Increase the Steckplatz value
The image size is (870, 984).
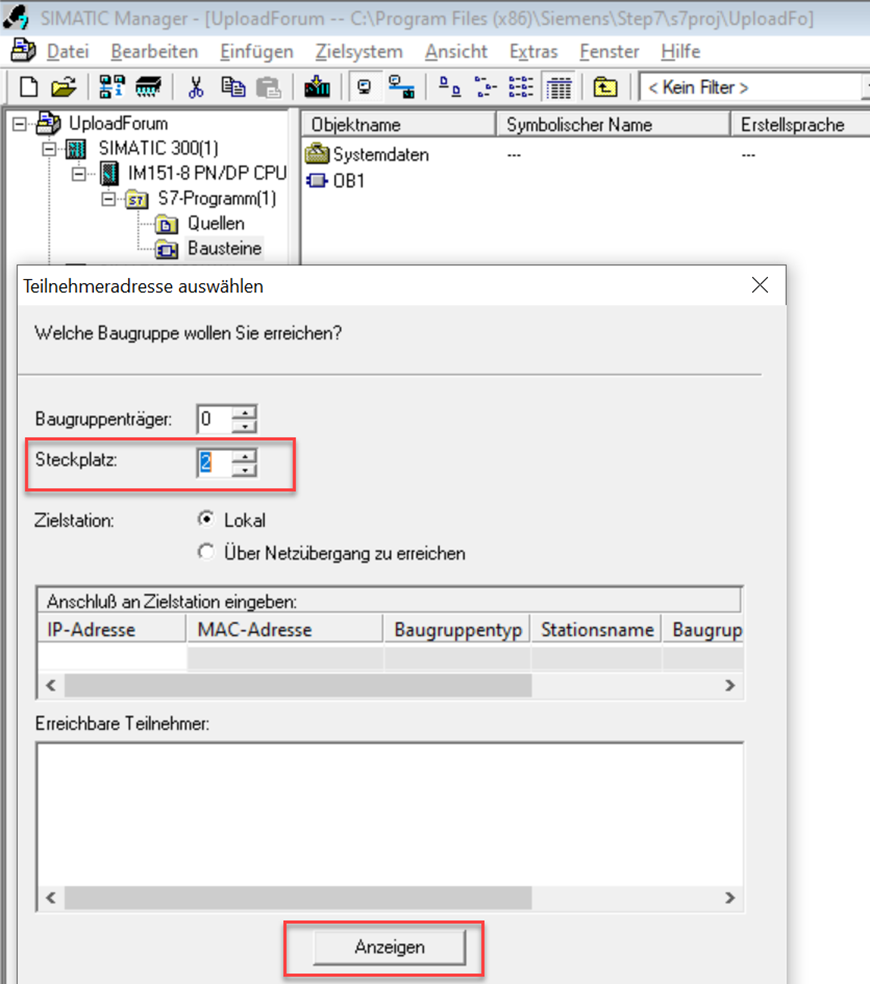tap(244, 456)
